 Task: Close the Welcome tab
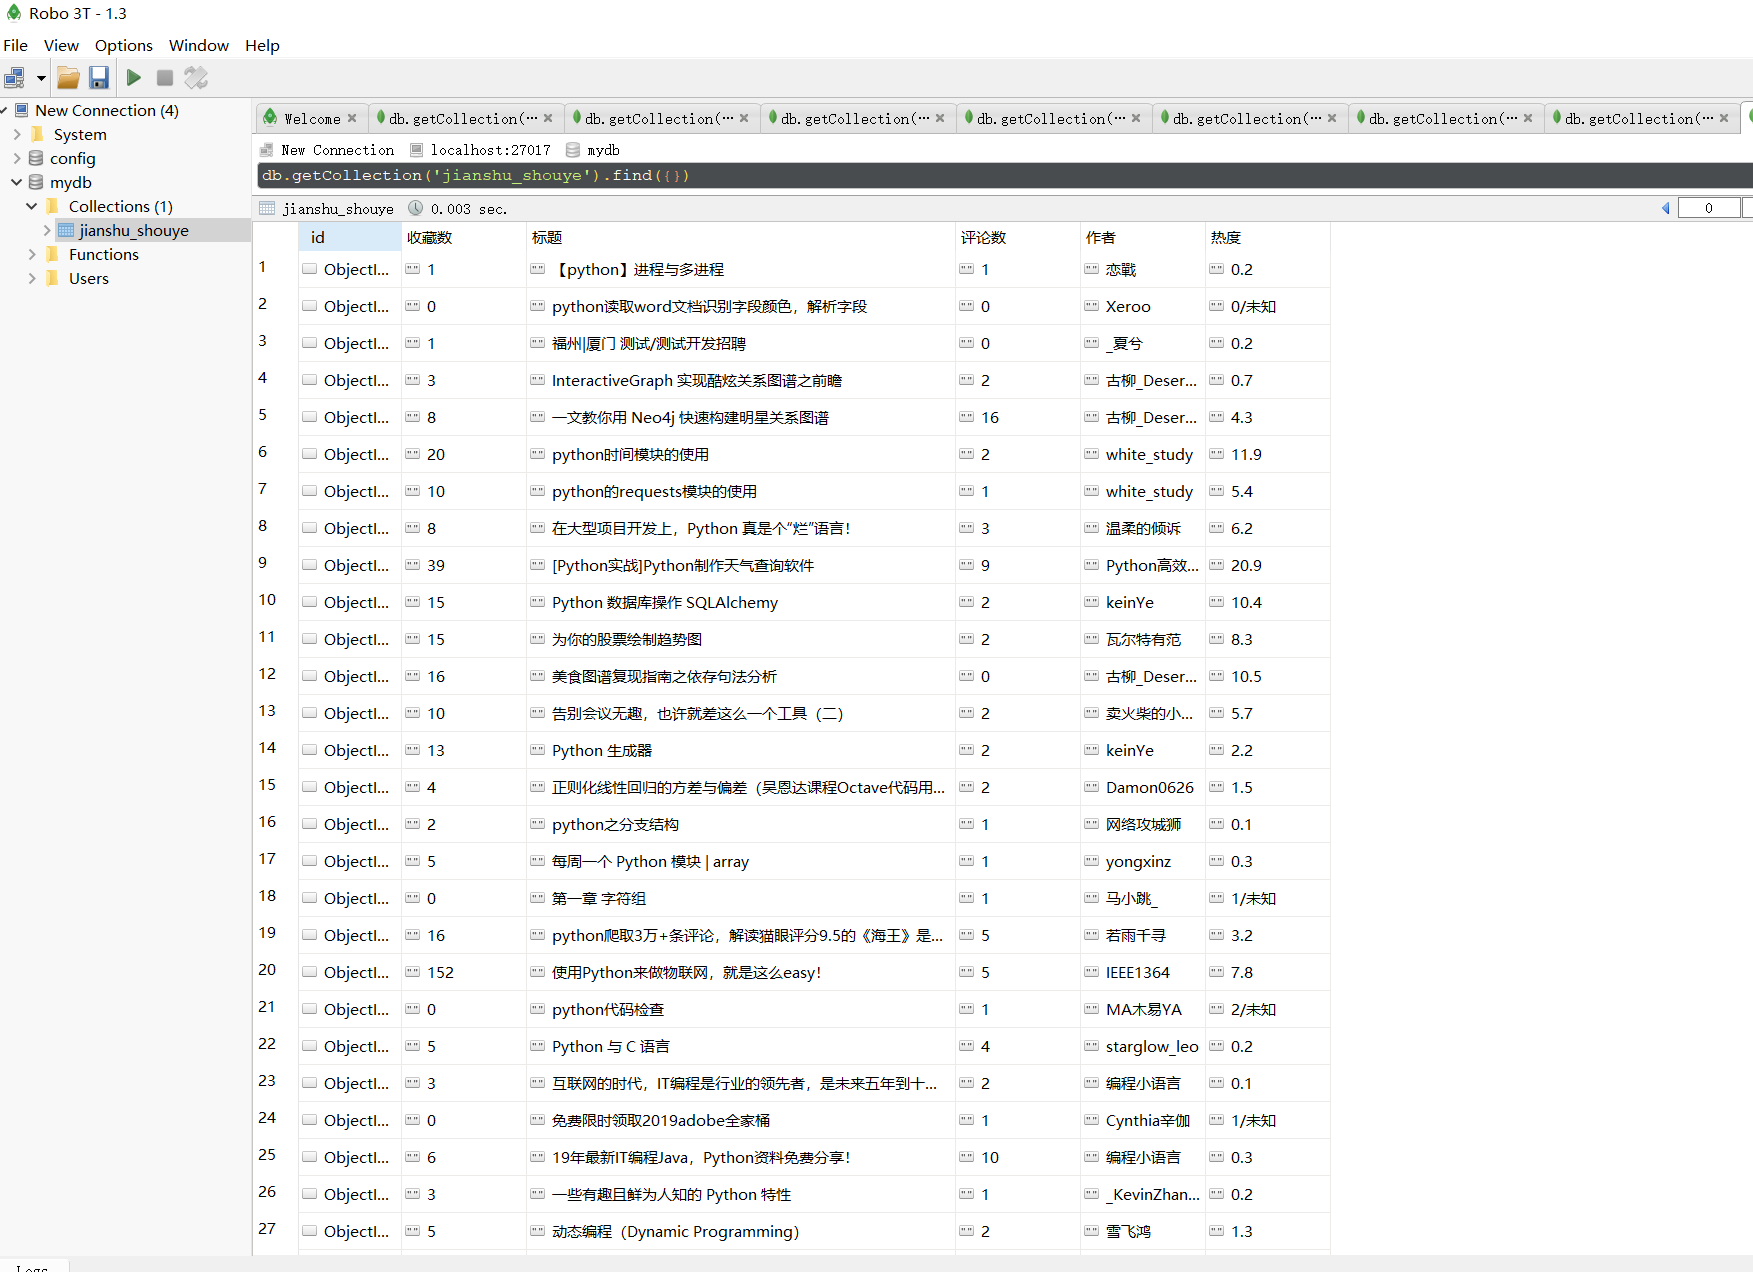pos(352,118)
